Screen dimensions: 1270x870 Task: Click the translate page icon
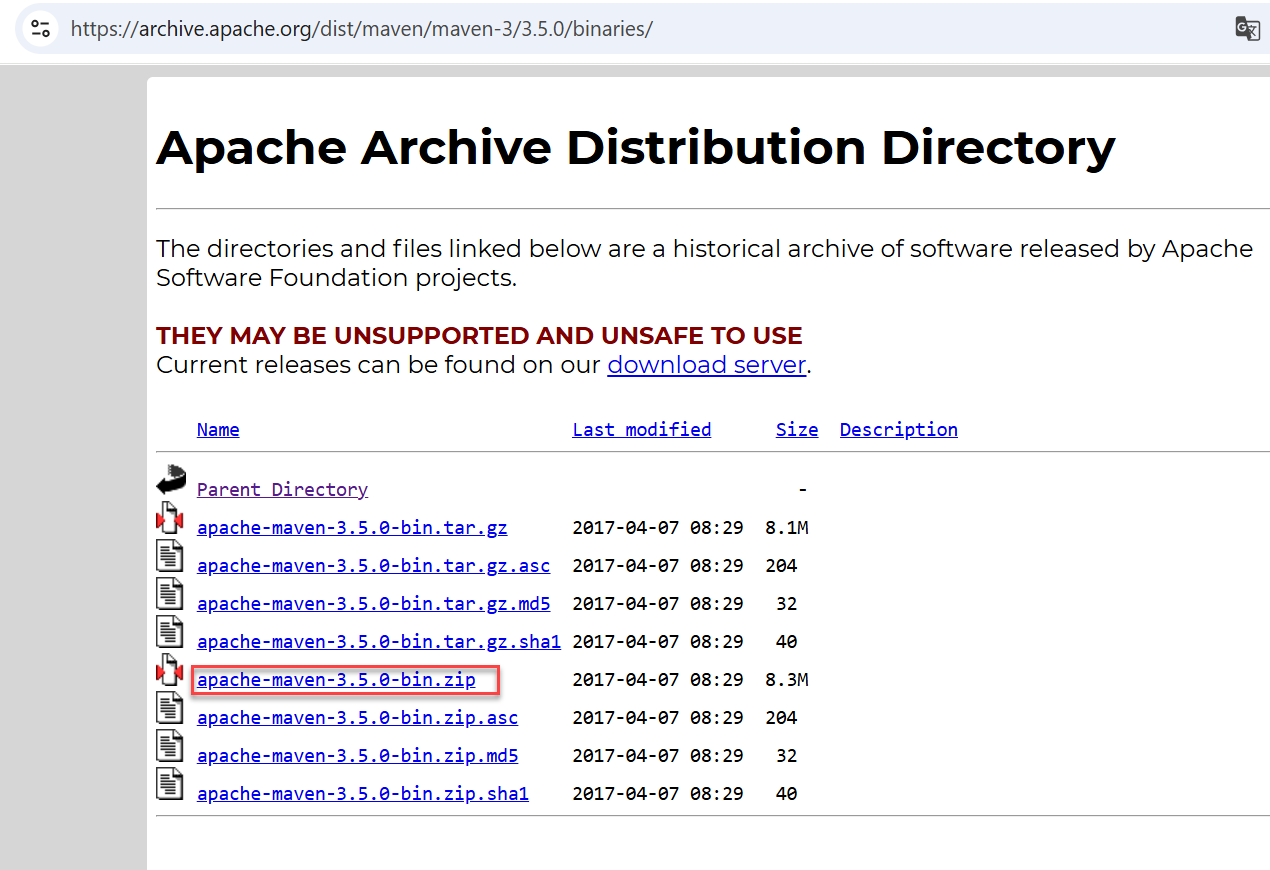[1247, 28]
